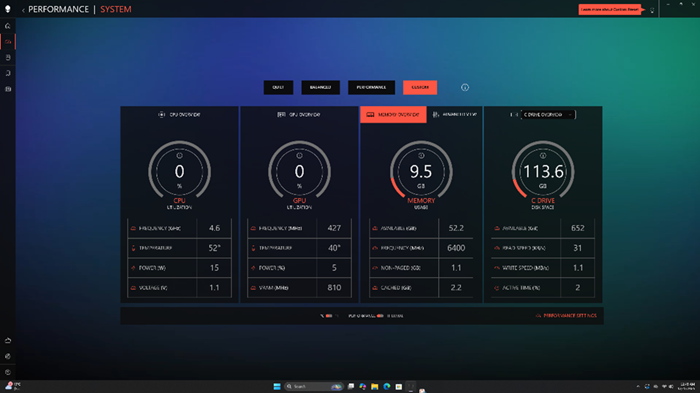
Task: Click CPU power value 15
Action: tap(214, 268)
